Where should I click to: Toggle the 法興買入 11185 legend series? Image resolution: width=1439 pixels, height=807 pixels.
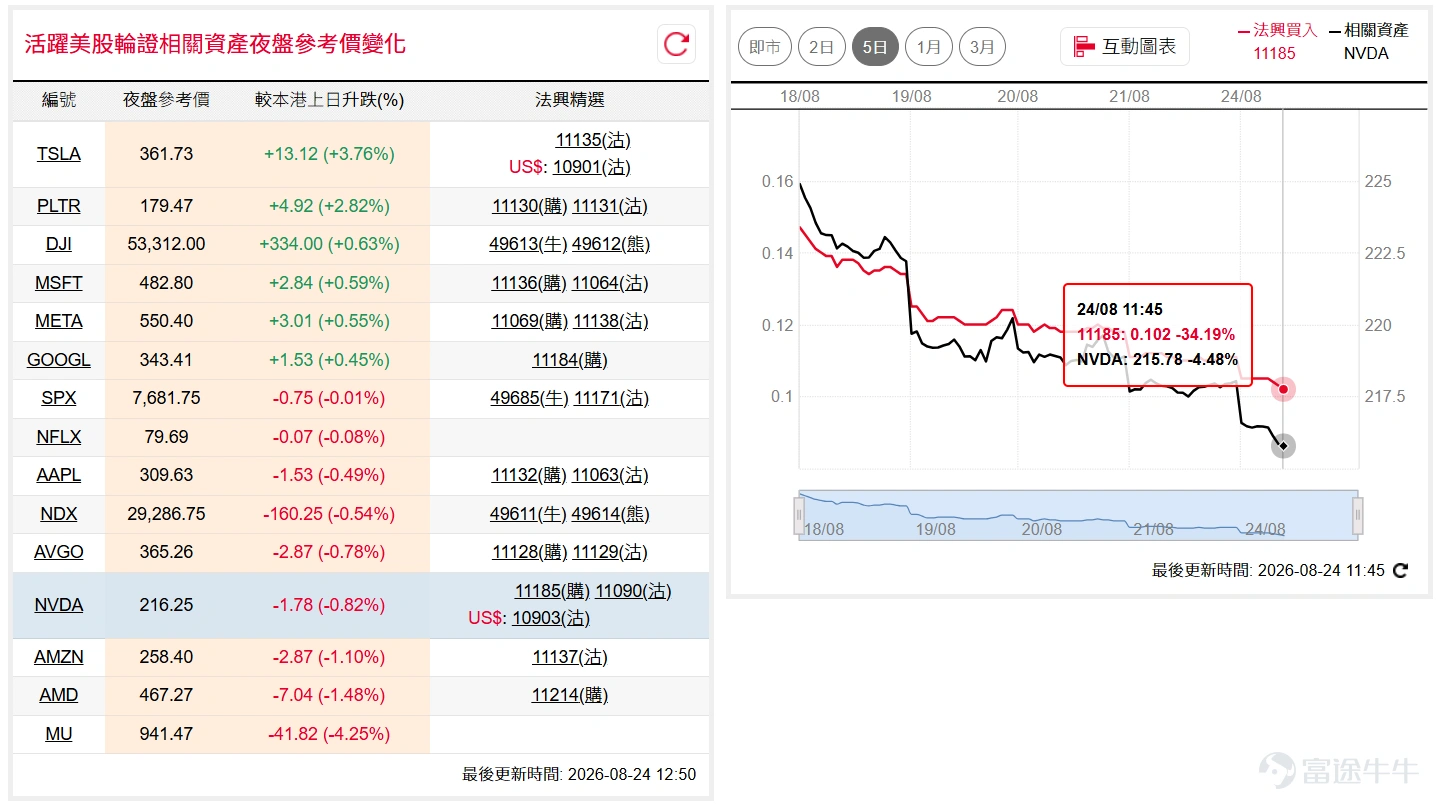[1276, 41]
